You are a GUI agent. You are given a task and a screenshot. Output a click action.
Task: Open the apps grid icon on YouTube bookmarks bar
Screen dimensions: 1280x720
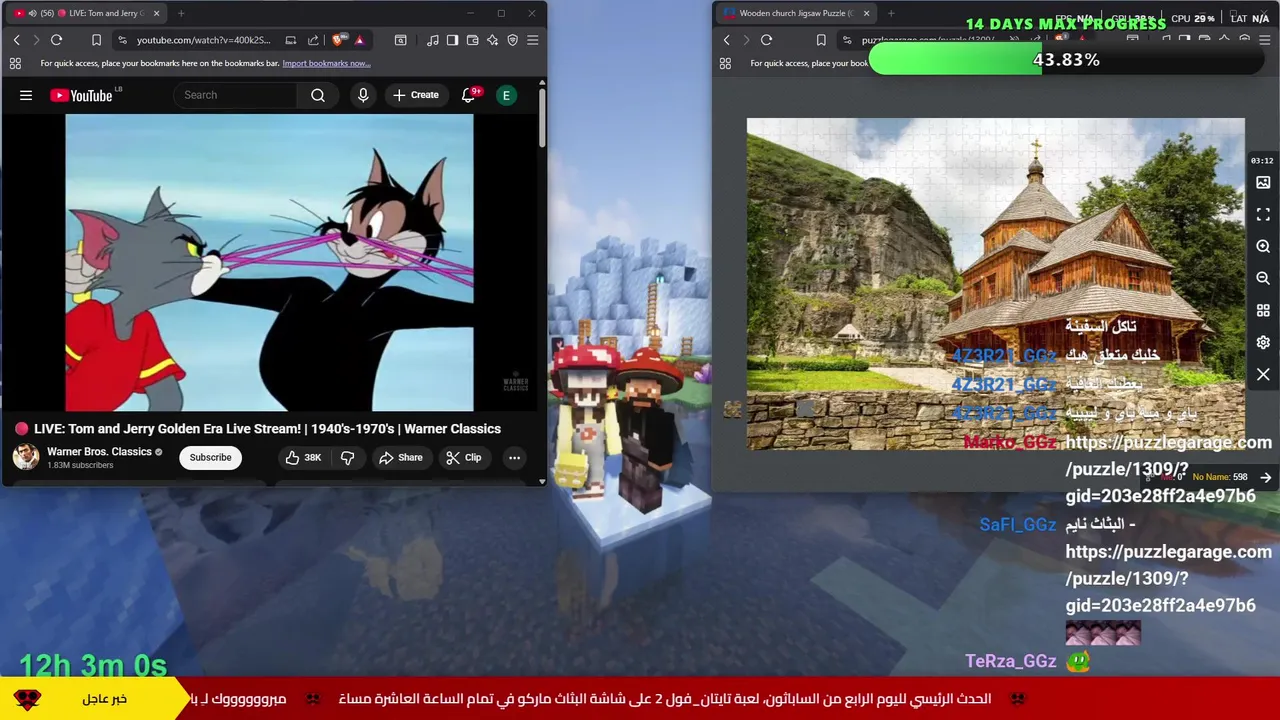coord(15,63)
